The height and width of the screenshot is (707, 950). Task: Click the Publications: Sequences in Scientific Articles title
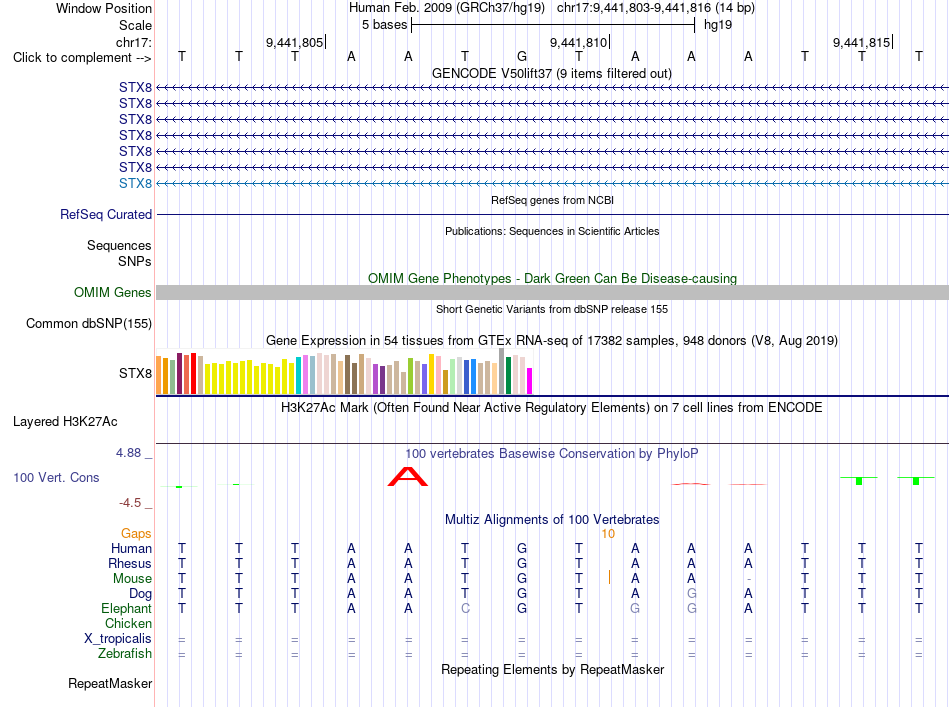pyautogui.click(x=552, y=231)
